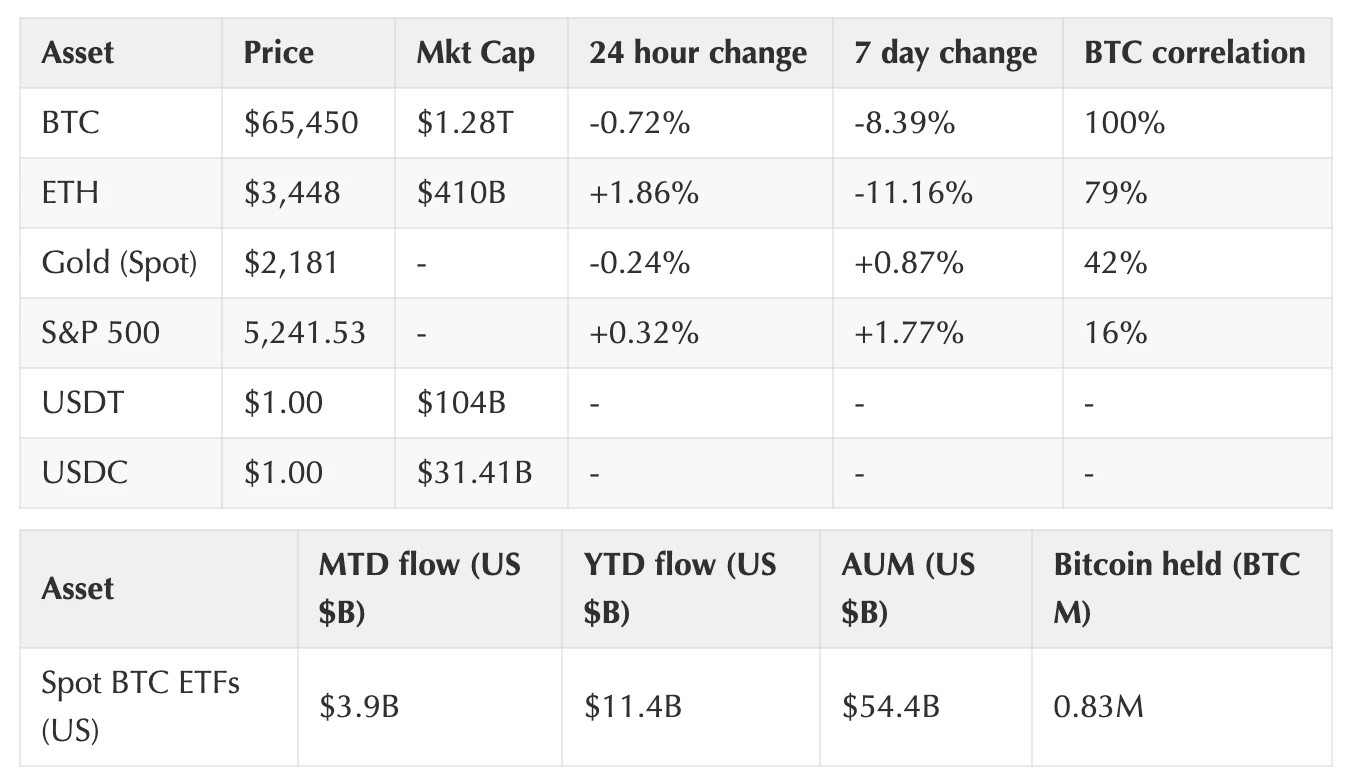
Task: Click the Spot BTC ETFs (US) label
Action: tap(140, 707)
